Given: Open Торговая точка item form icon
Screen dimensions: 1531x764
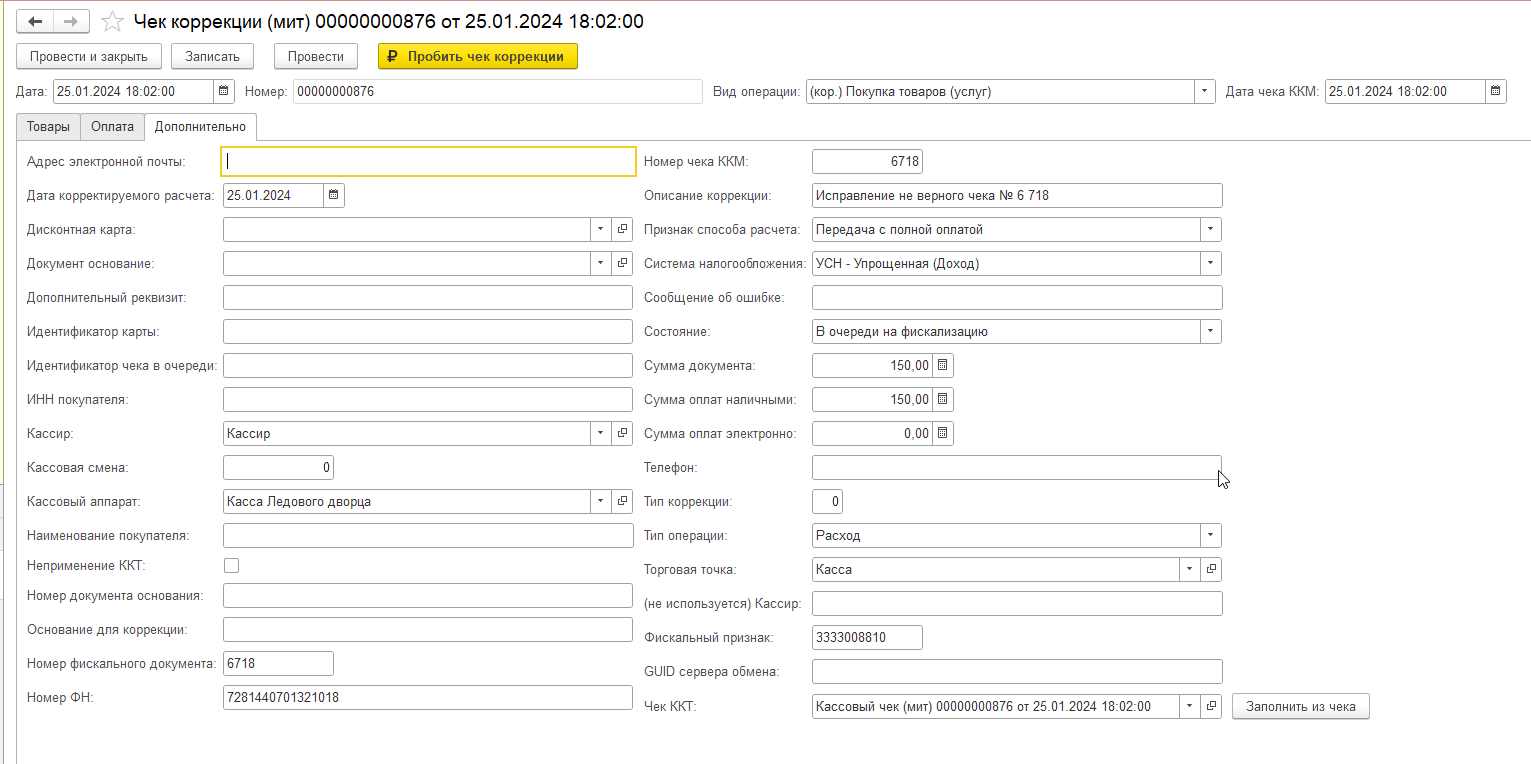Looking at the screenshot, I should tap(1210, 569).
